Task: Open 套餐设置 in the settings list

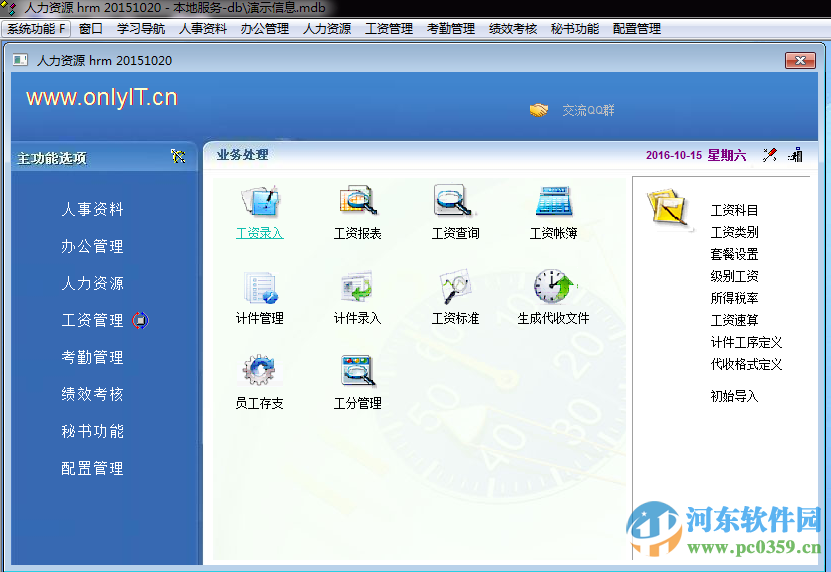Action: [735, 254]
